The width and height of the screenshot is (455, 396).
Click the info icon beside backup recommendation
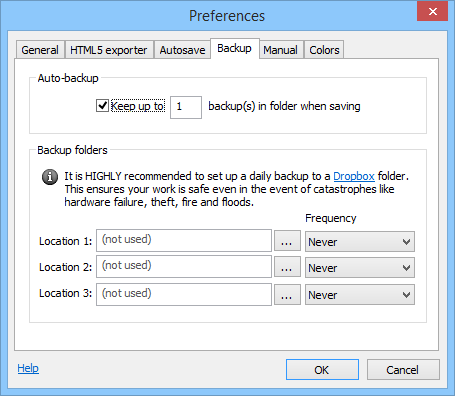[x=50, y=177]
